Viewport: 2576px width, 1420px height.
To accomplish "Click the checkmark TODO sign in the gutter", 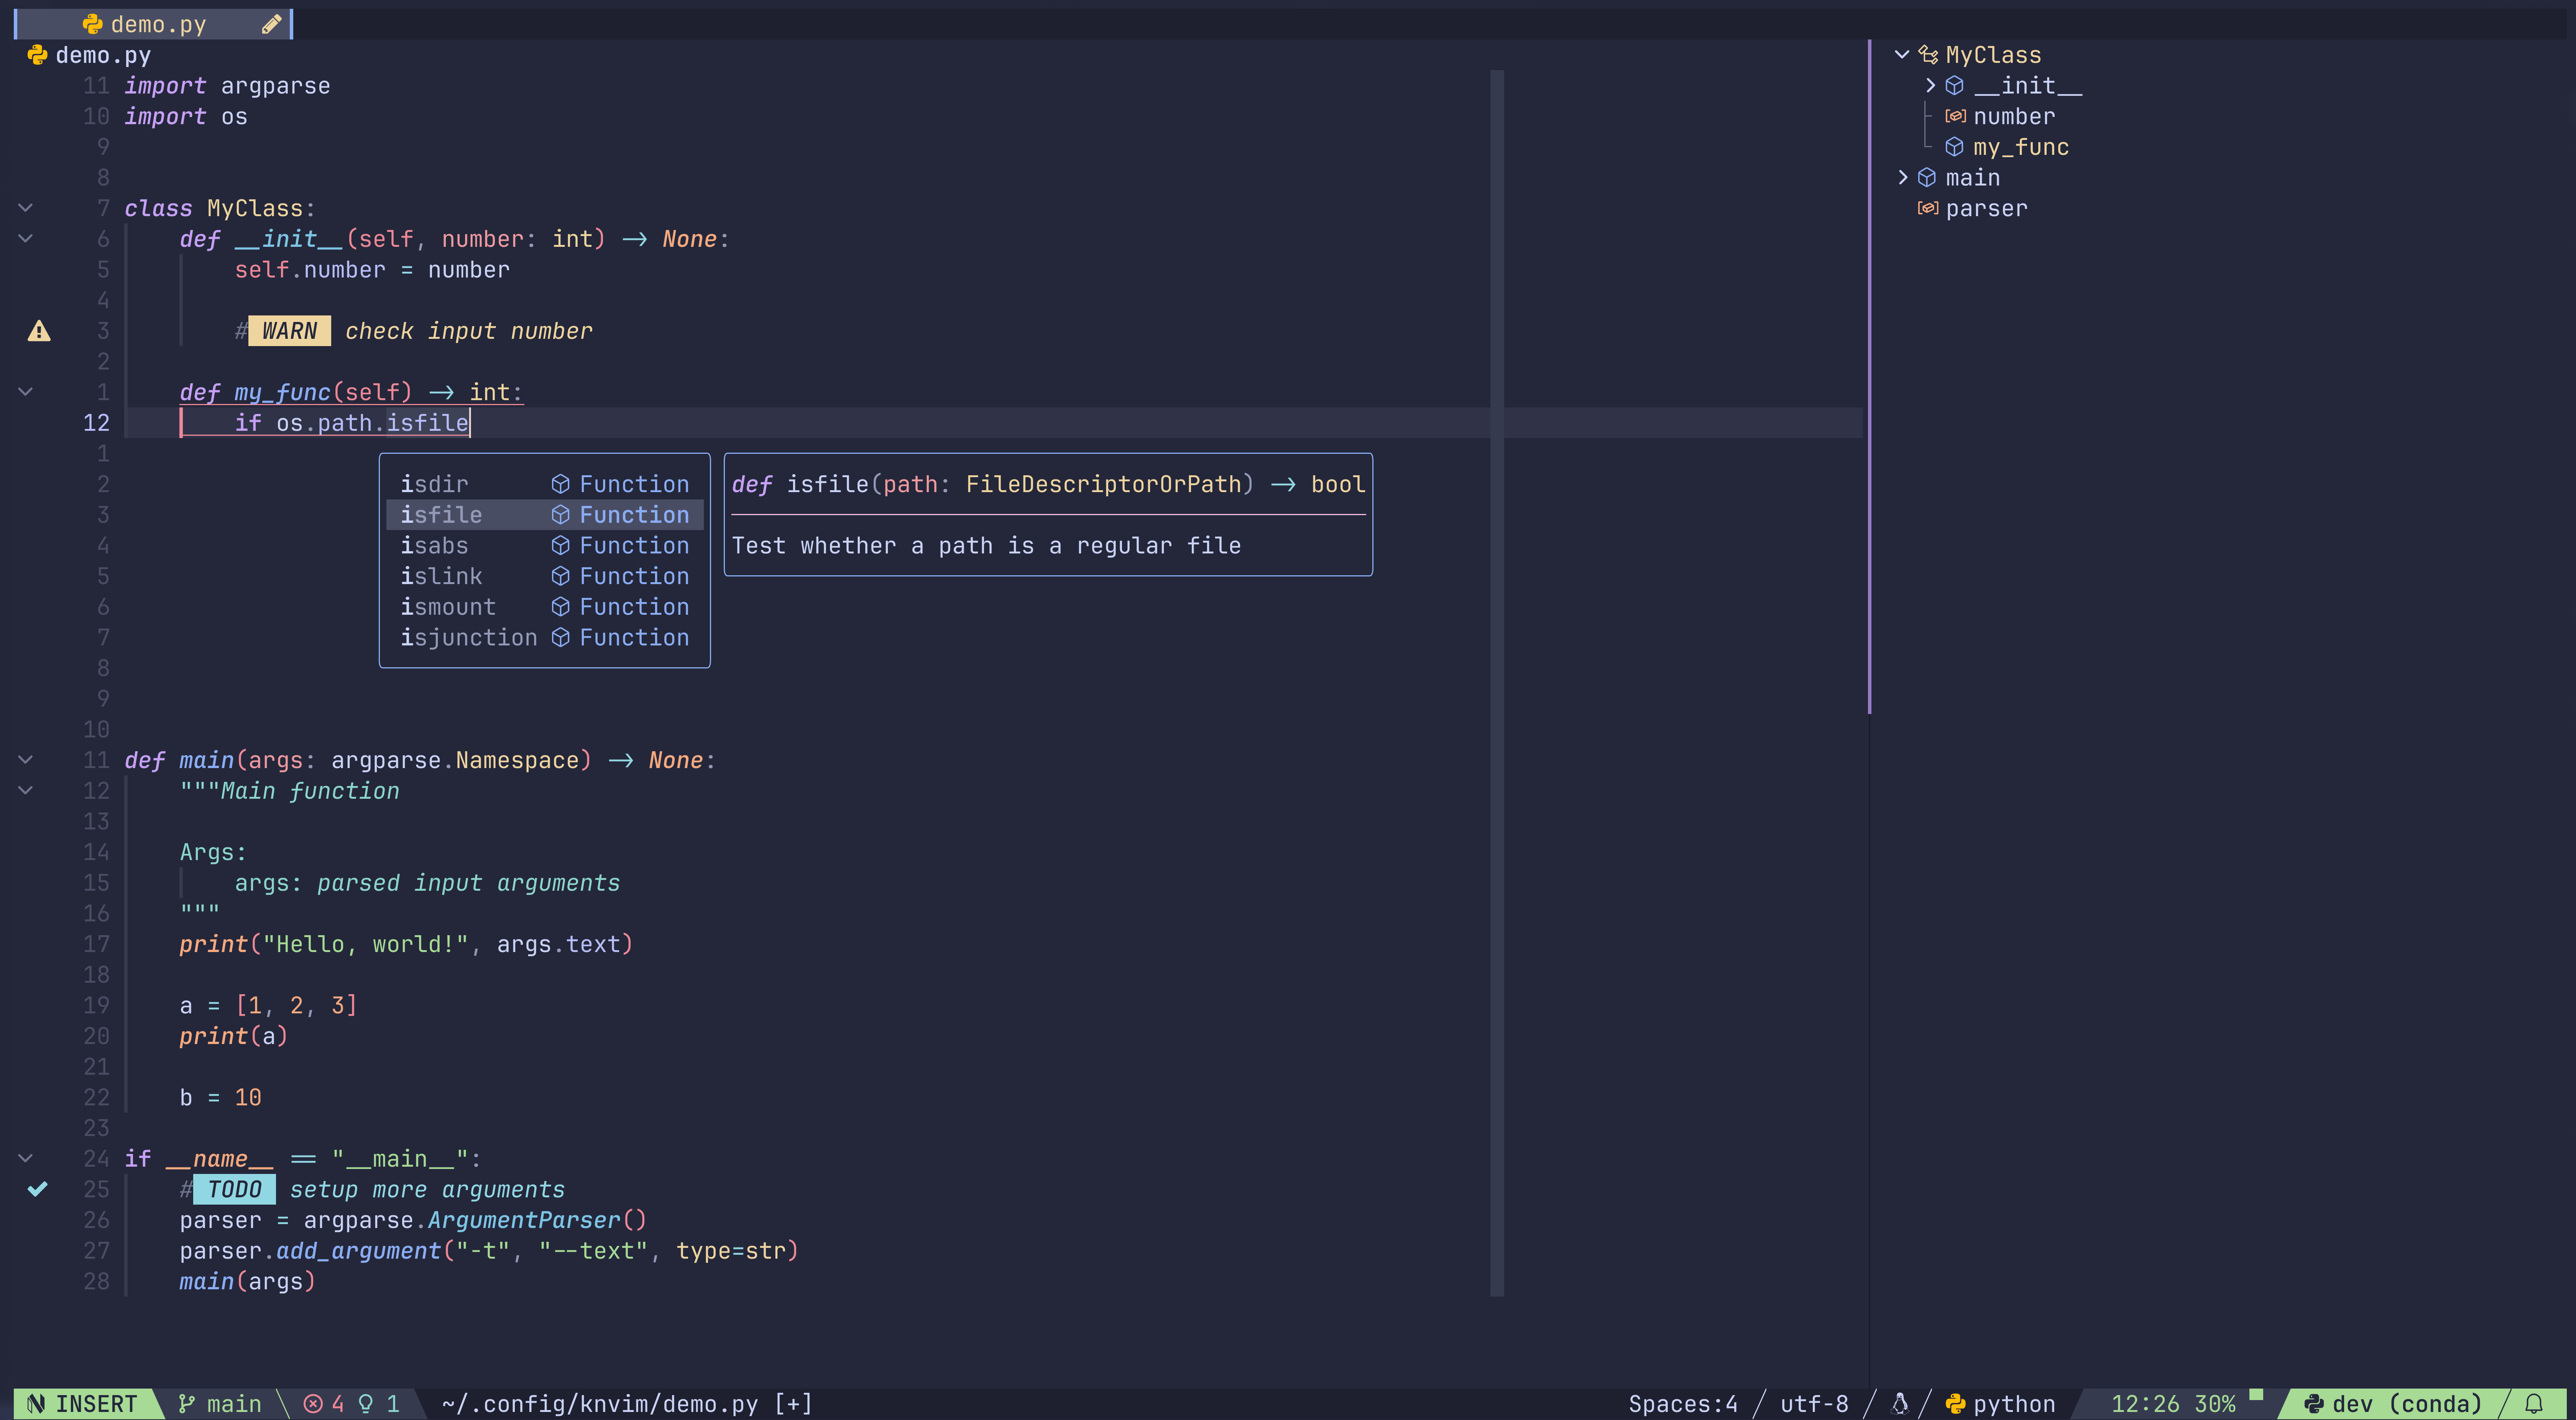I will coord(37,1189).
